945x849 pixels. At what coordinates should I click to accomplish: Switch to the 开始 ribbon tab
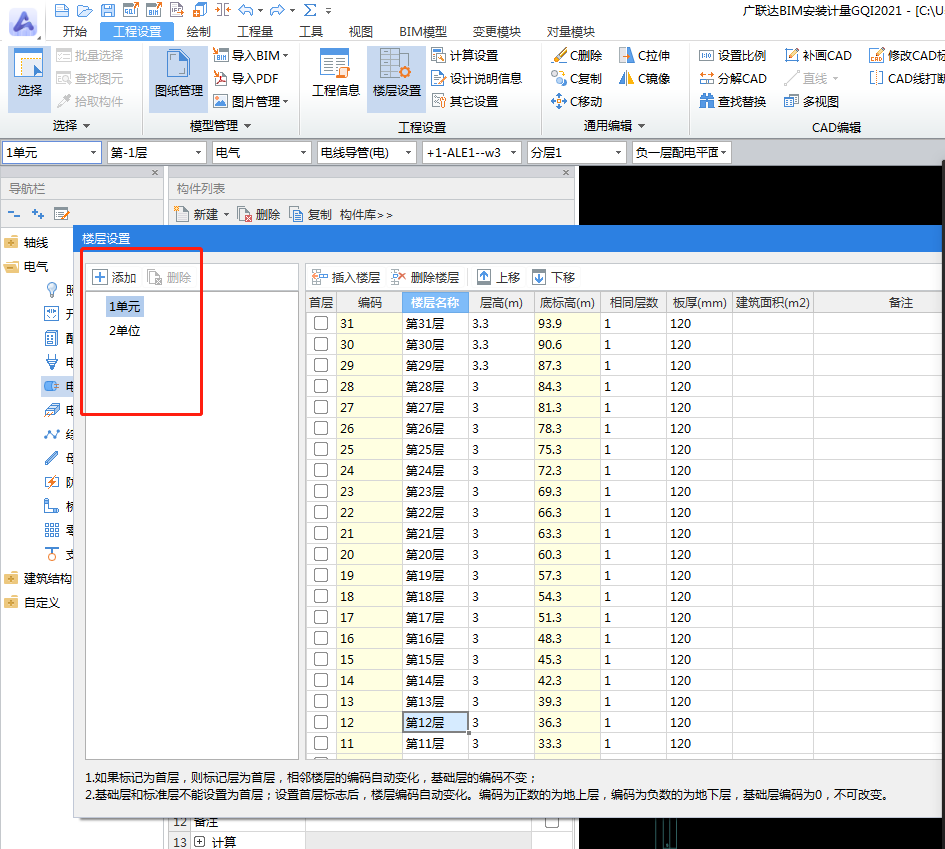click(75, 31)
